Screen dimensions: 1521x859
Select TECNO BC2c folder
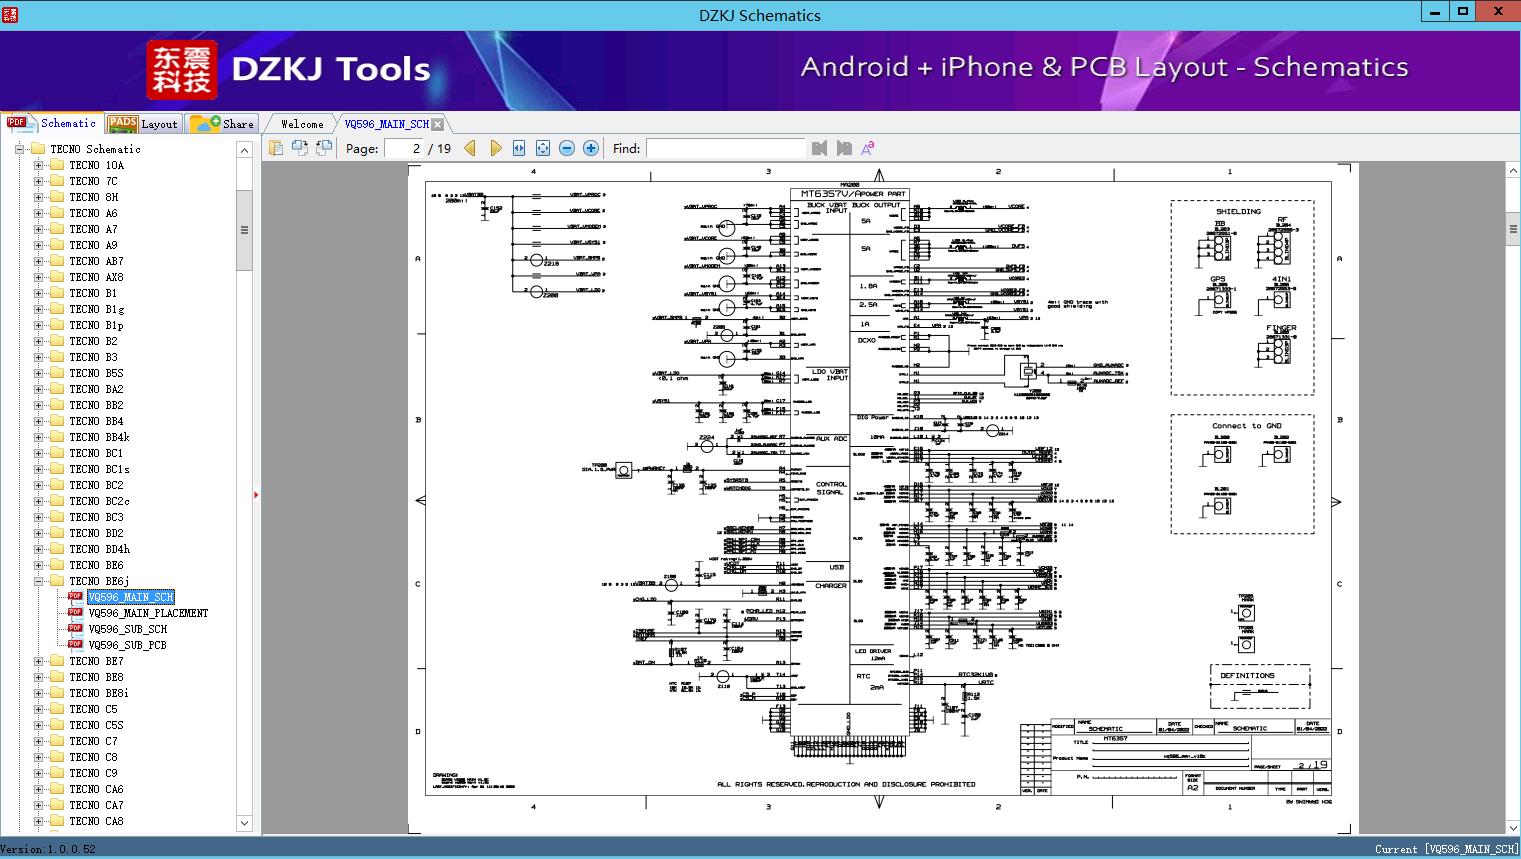[x=99, y=501]
